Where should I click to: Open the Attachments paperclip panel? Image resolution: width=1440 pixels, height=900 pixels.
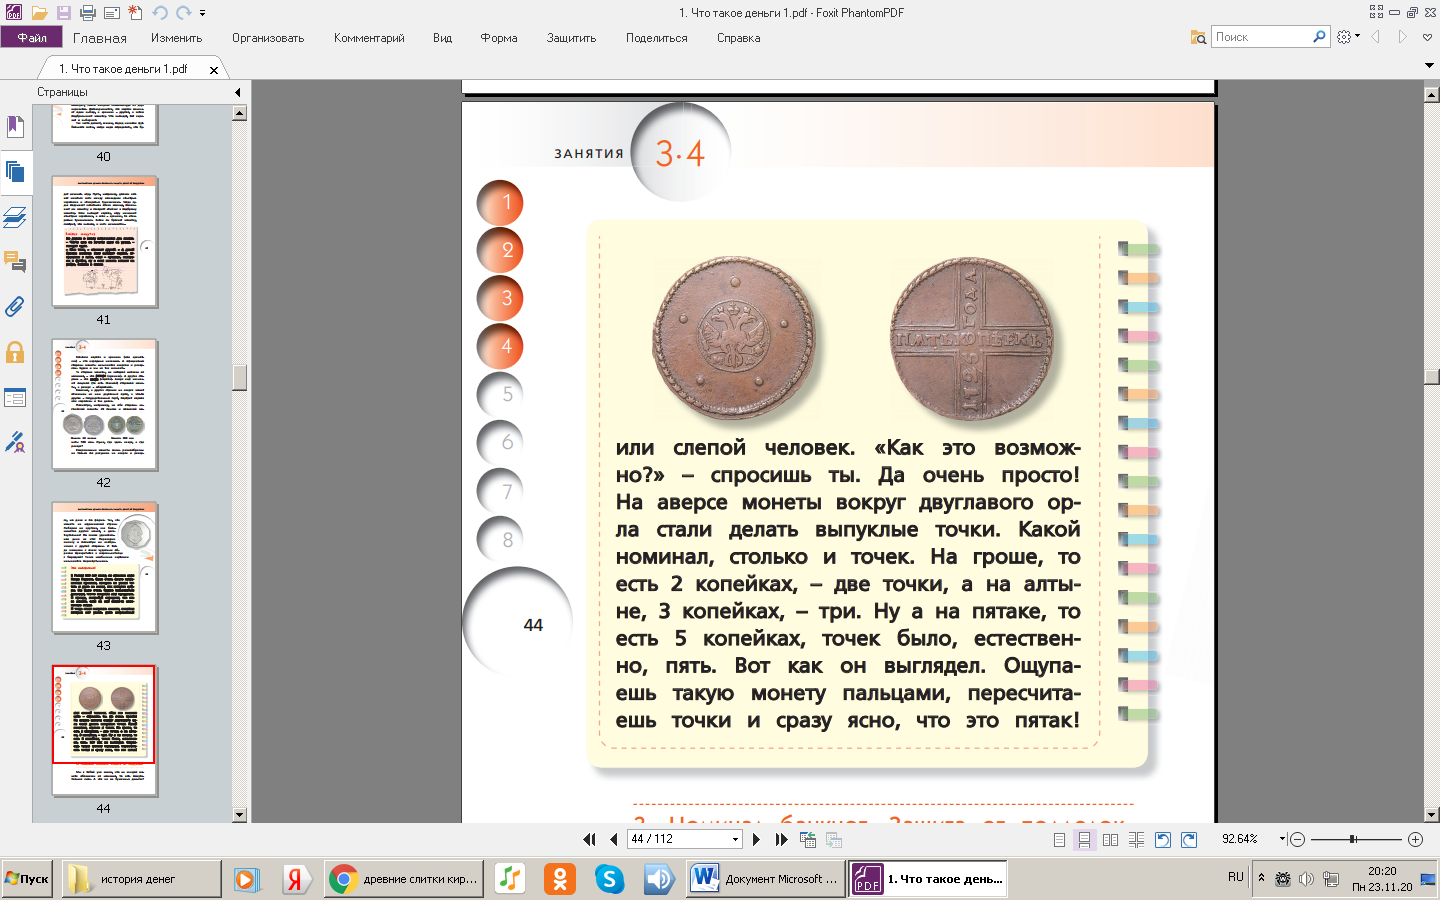pos(15,307)
